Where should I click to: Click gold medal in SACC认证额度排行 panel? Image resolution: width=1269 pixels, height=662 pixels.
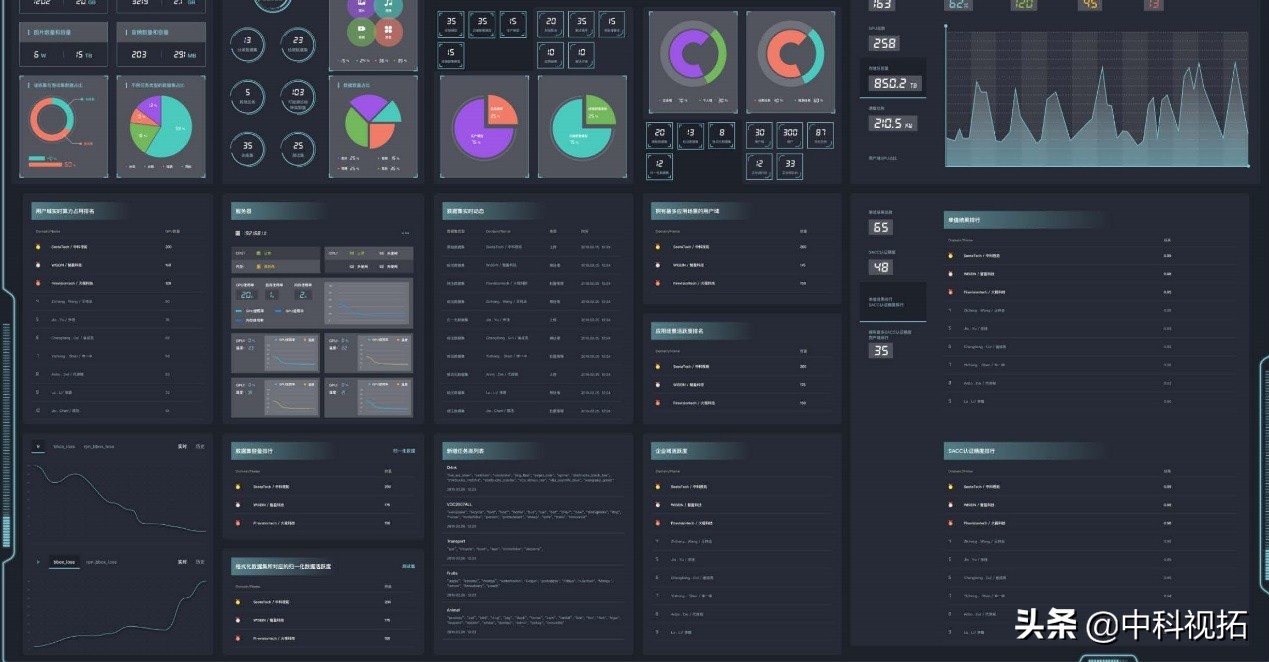pos(951,487)
